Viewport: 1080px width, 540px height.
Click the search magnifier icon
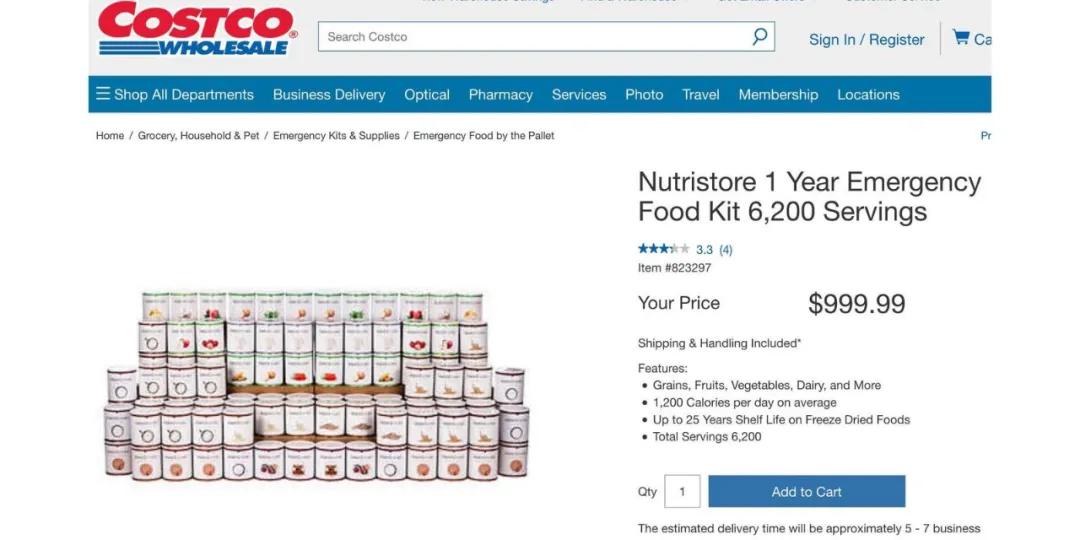pos(759,37)
